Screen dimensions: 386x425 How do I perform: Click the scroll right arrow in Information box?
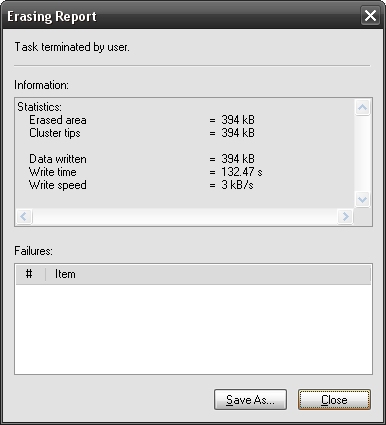click(345, 217)
